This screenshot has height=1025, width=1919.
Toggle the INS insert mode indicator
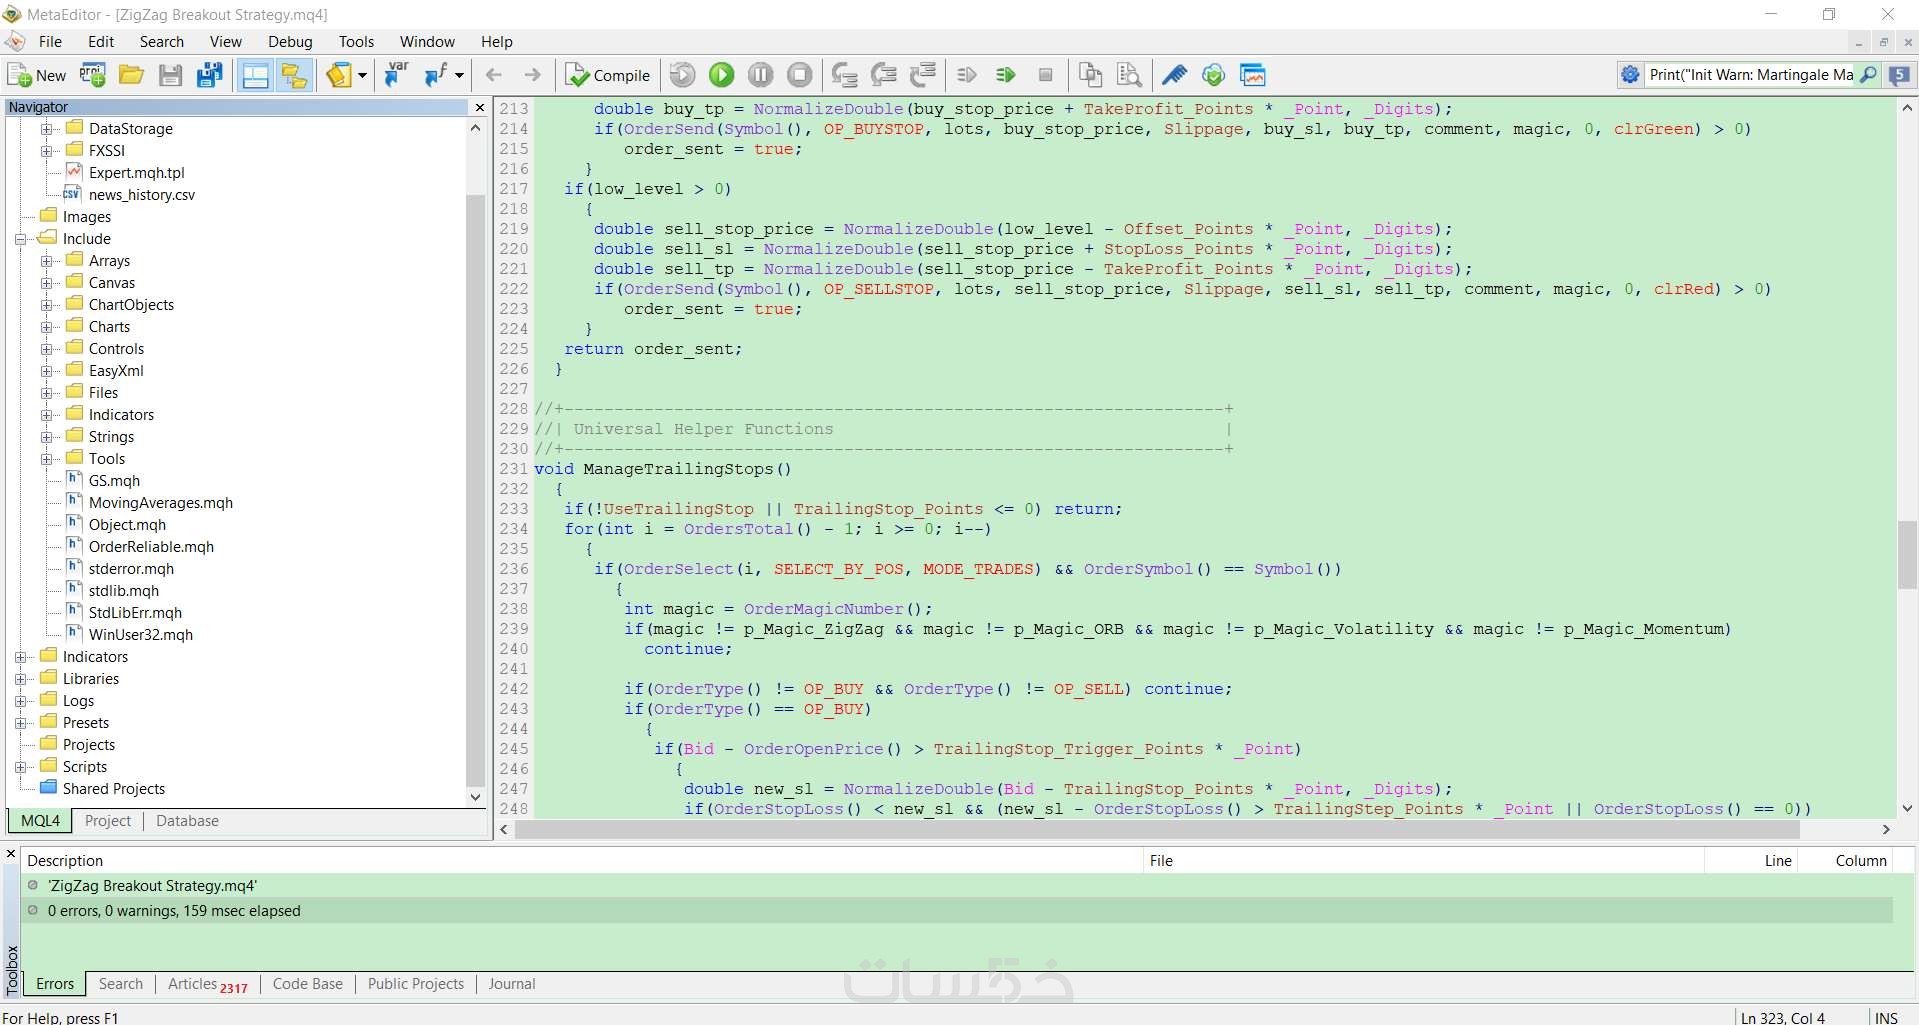1886,1017
